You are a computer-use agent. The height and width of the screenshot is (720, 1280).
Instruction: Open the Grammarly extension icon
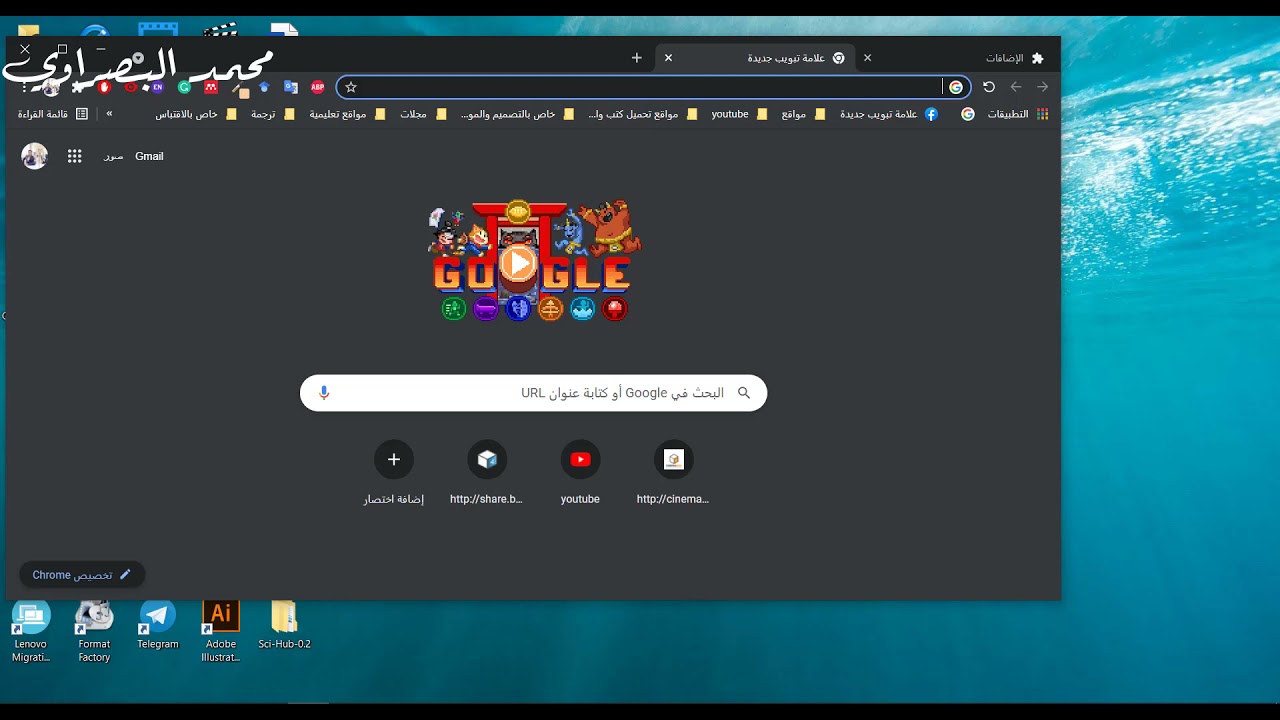(184, 87)
